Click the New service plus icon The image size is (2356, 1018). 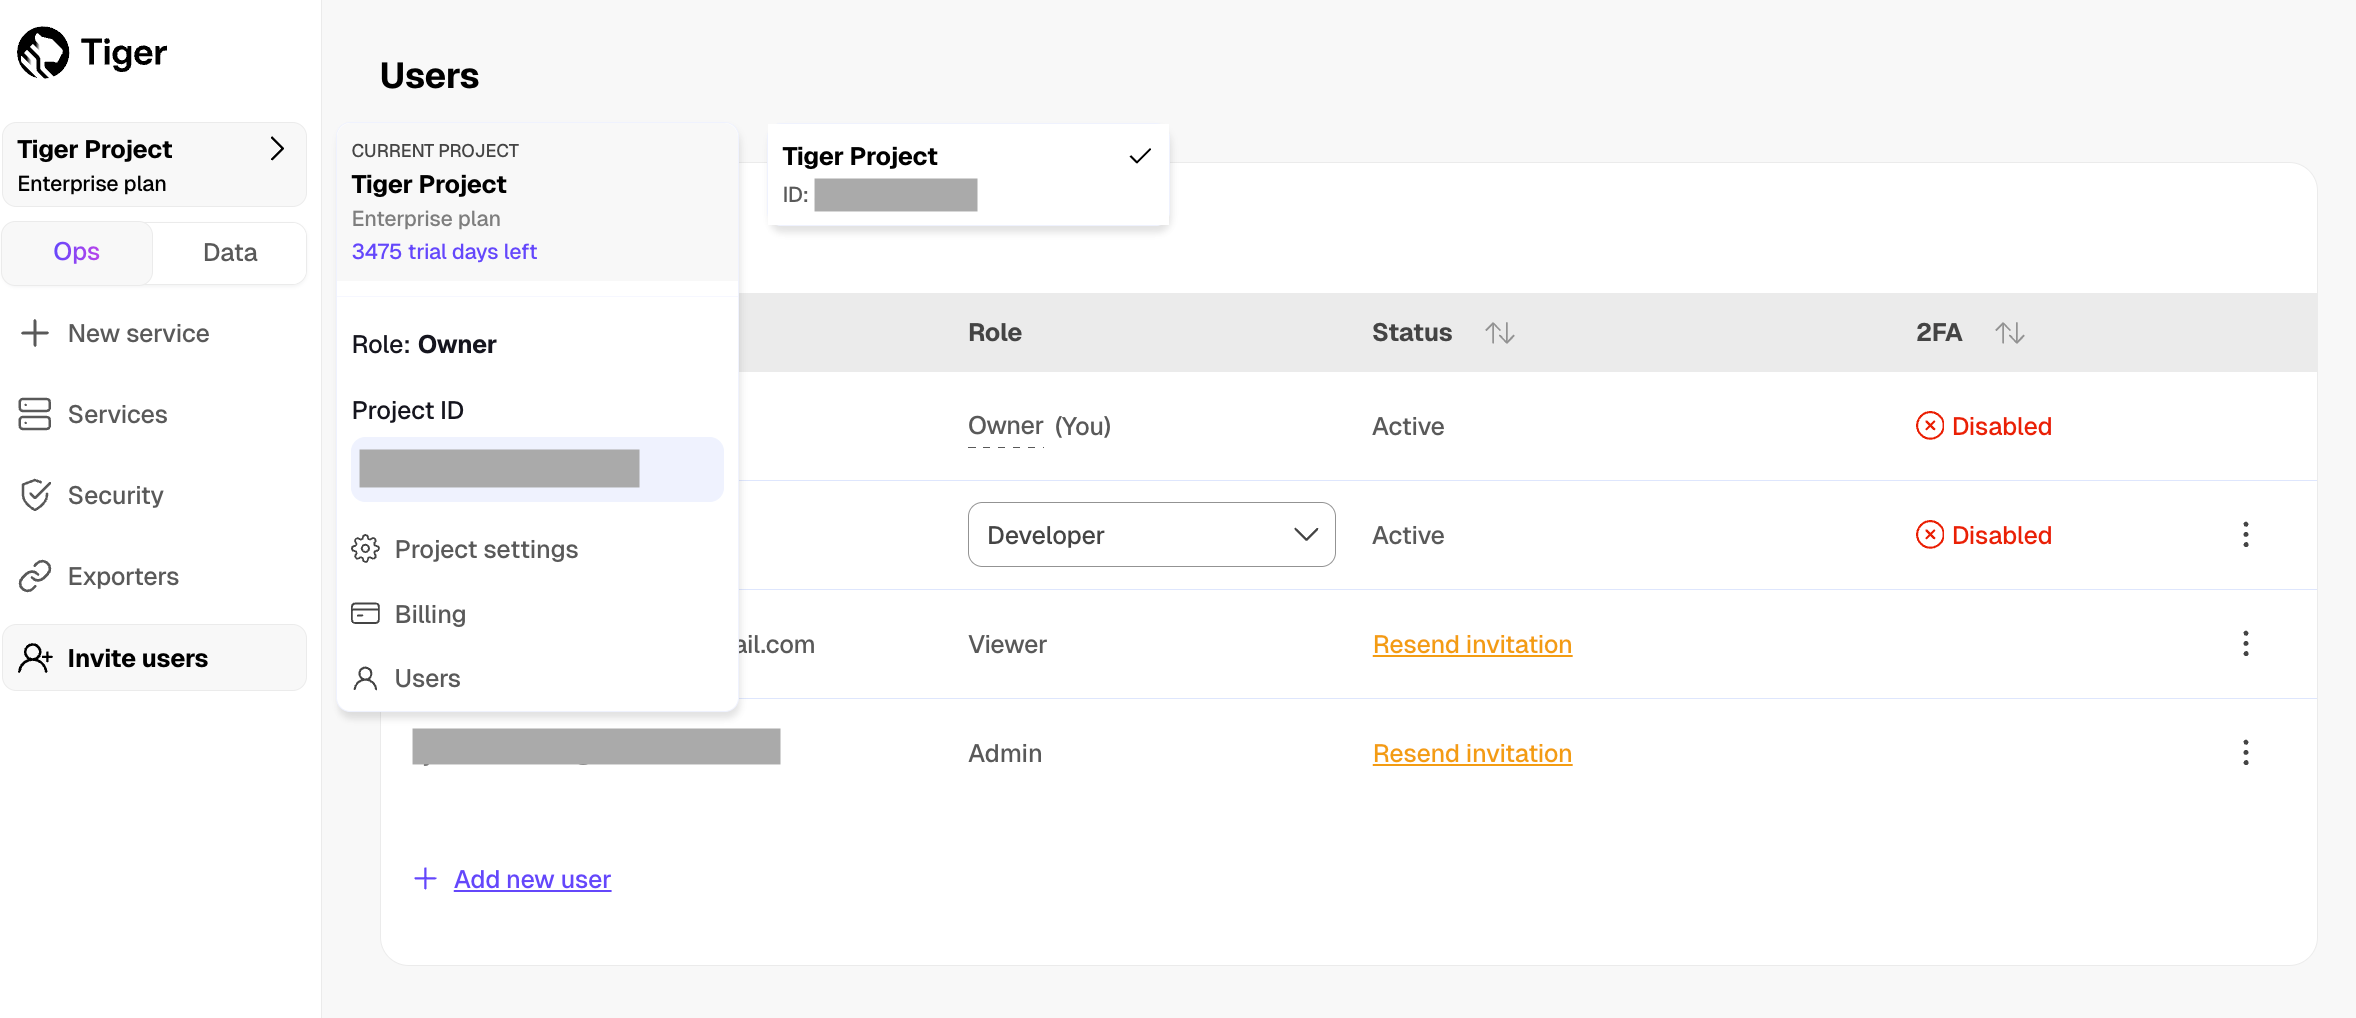click(35, 333)
